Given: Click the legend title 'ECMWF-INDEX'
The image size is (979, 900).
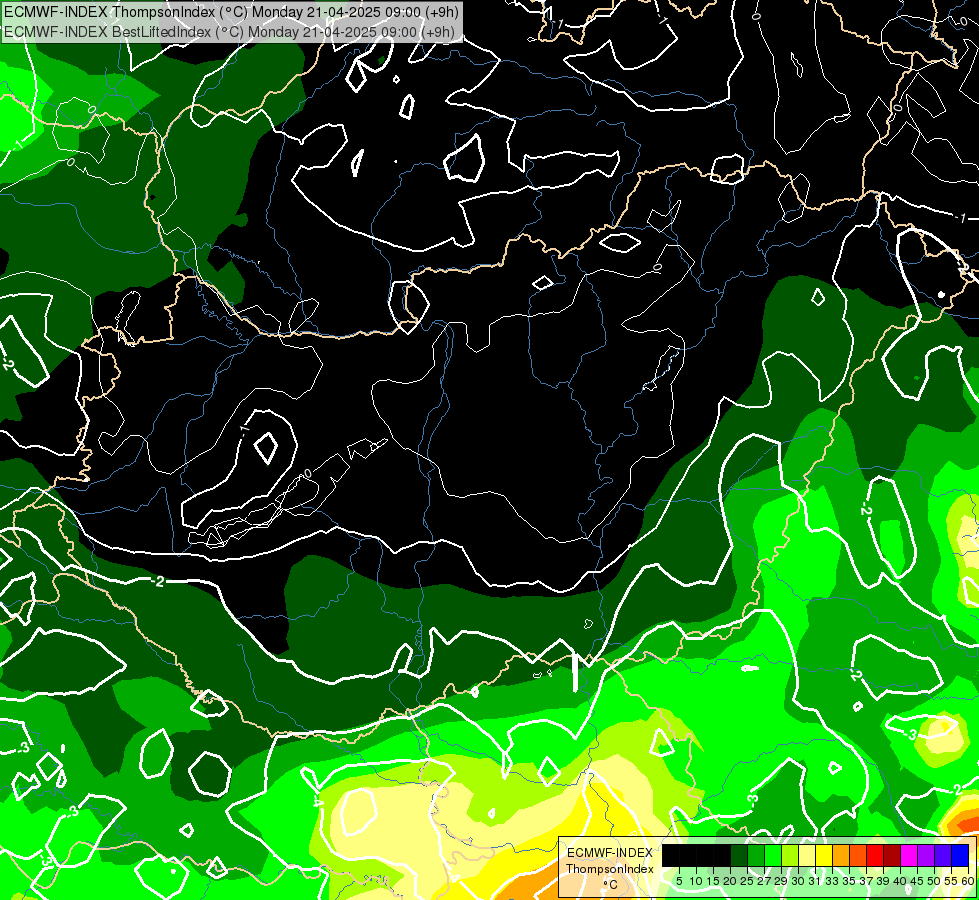Looking at the screenshot, I should [610, 853].
